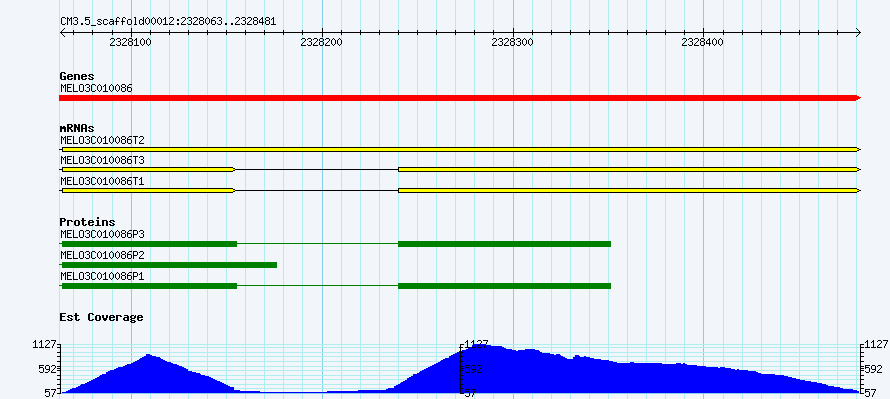Select the second segment of protein MELO3C010086P1
Viewport: 890px width, 399px height.
click(505, 286)
